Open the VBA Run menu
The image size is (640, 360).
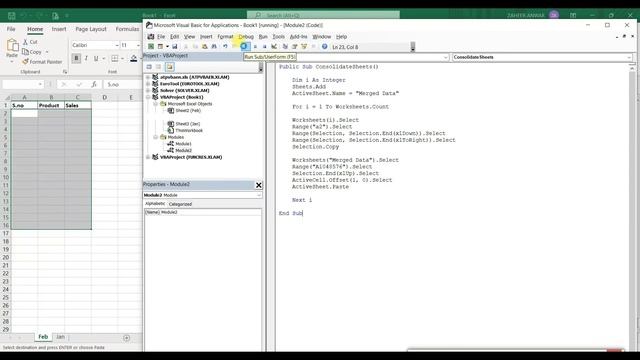[x=263, y=37]
